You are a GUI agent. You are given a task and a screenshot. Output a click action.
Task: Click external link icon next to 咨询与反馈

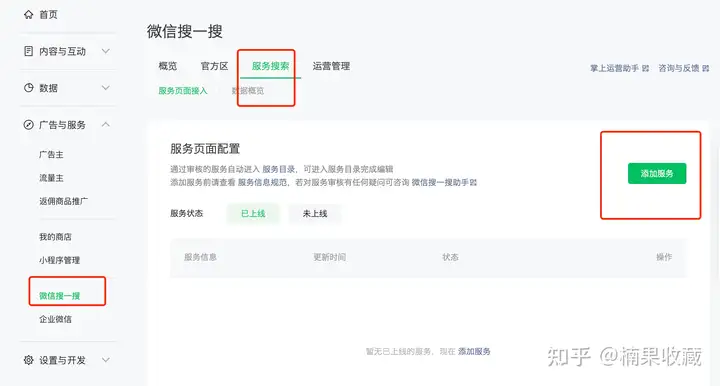point(706,68)
